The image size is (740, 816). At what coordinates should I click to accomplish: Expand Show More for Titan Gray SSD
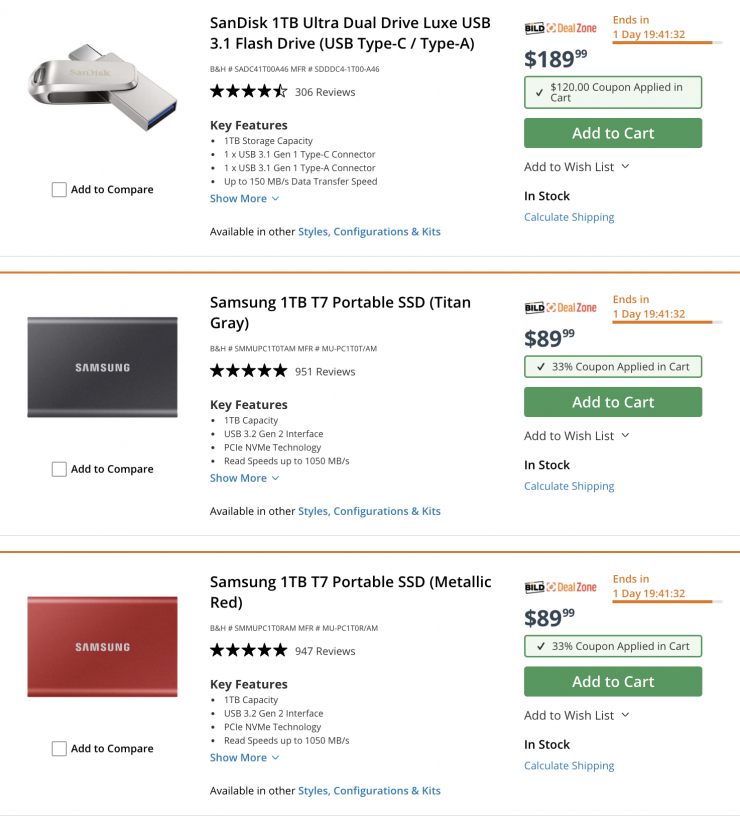coord(244,478)
